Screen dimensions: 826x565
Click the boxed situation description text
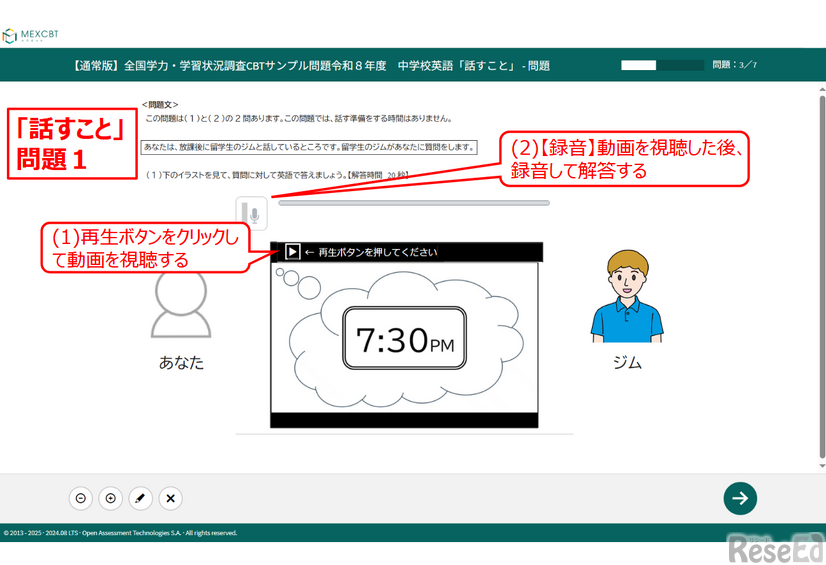pyautogui.click(x=309, y=147)
